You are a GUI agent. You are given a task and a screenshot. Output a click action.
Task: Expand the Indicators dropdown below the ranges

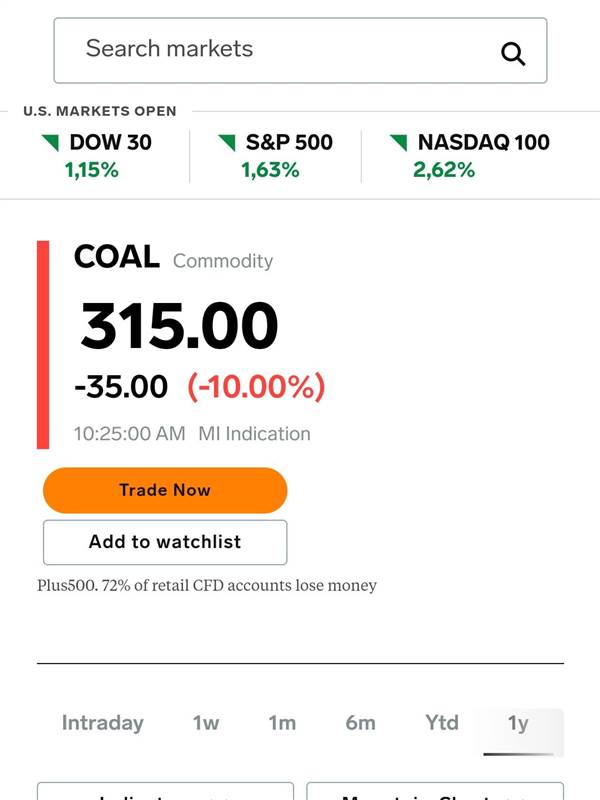click(165, 792)
